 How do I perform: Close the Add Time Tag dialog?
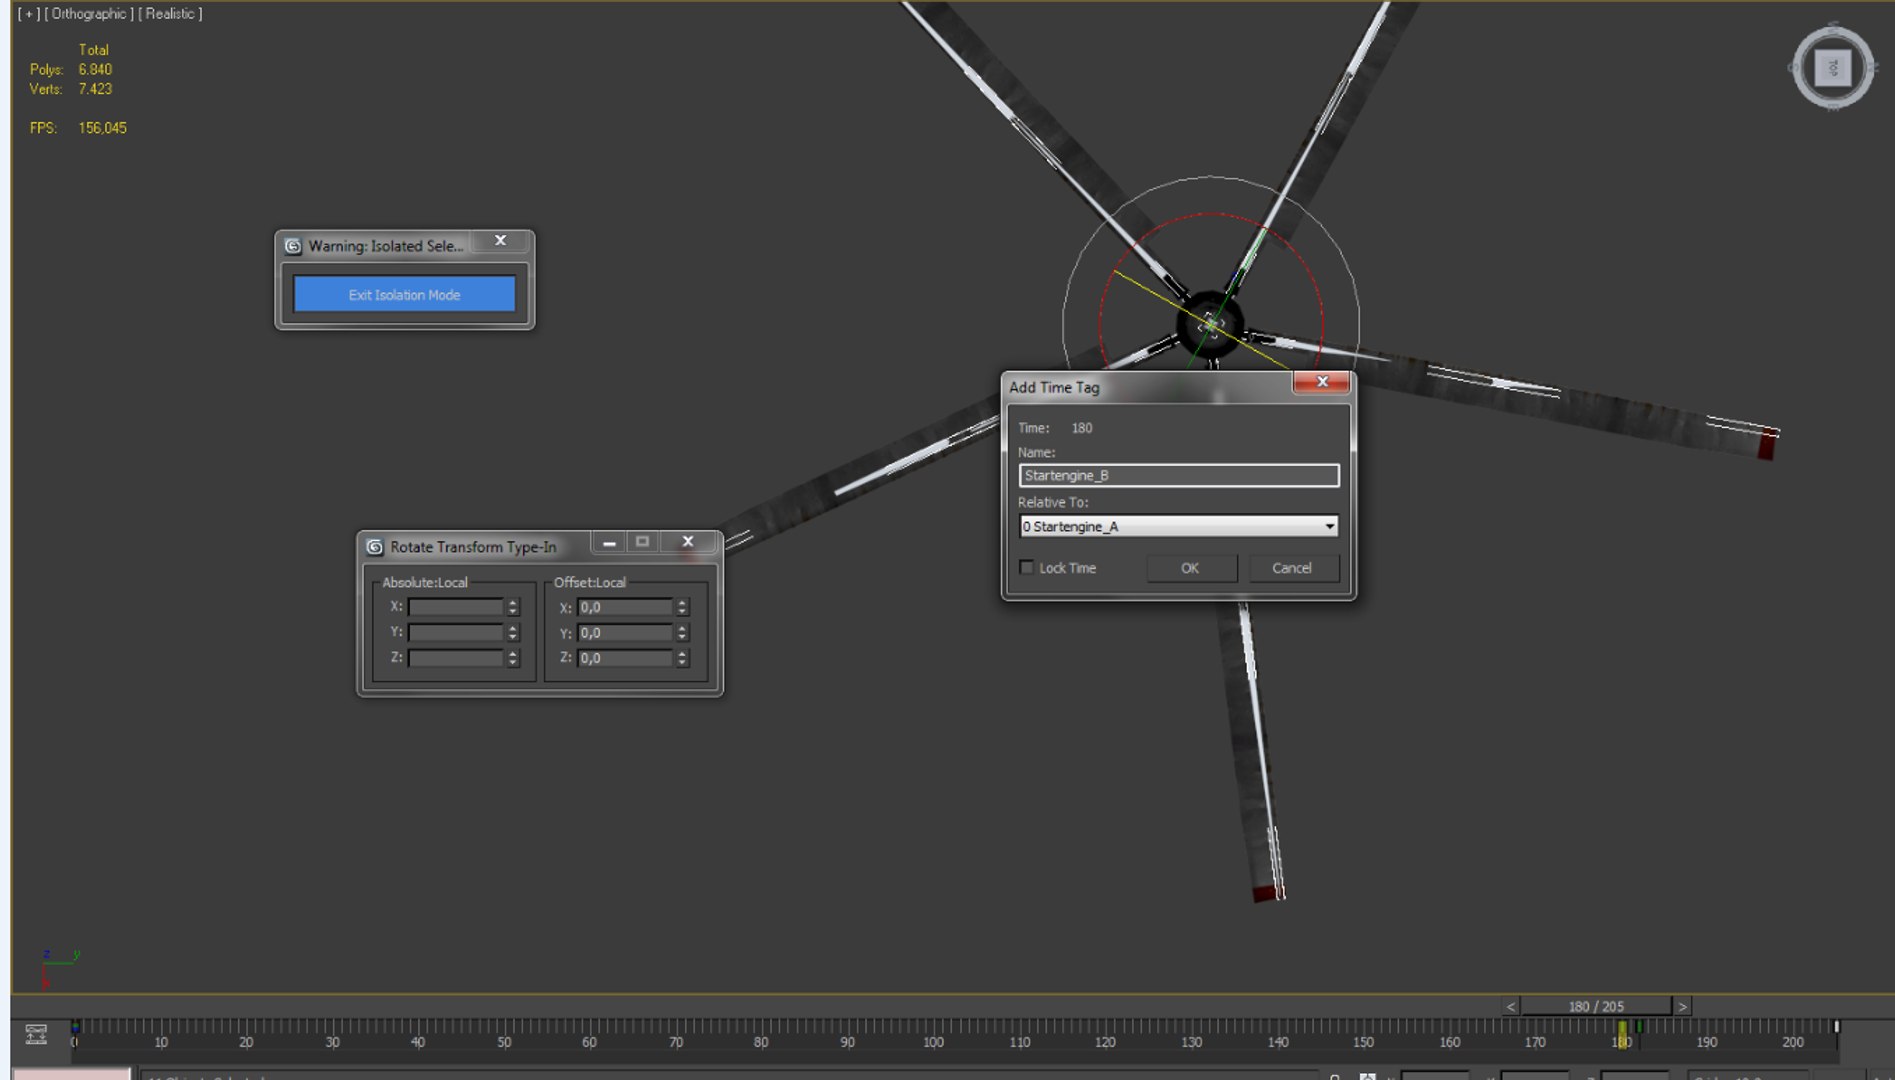[1322, 382]
